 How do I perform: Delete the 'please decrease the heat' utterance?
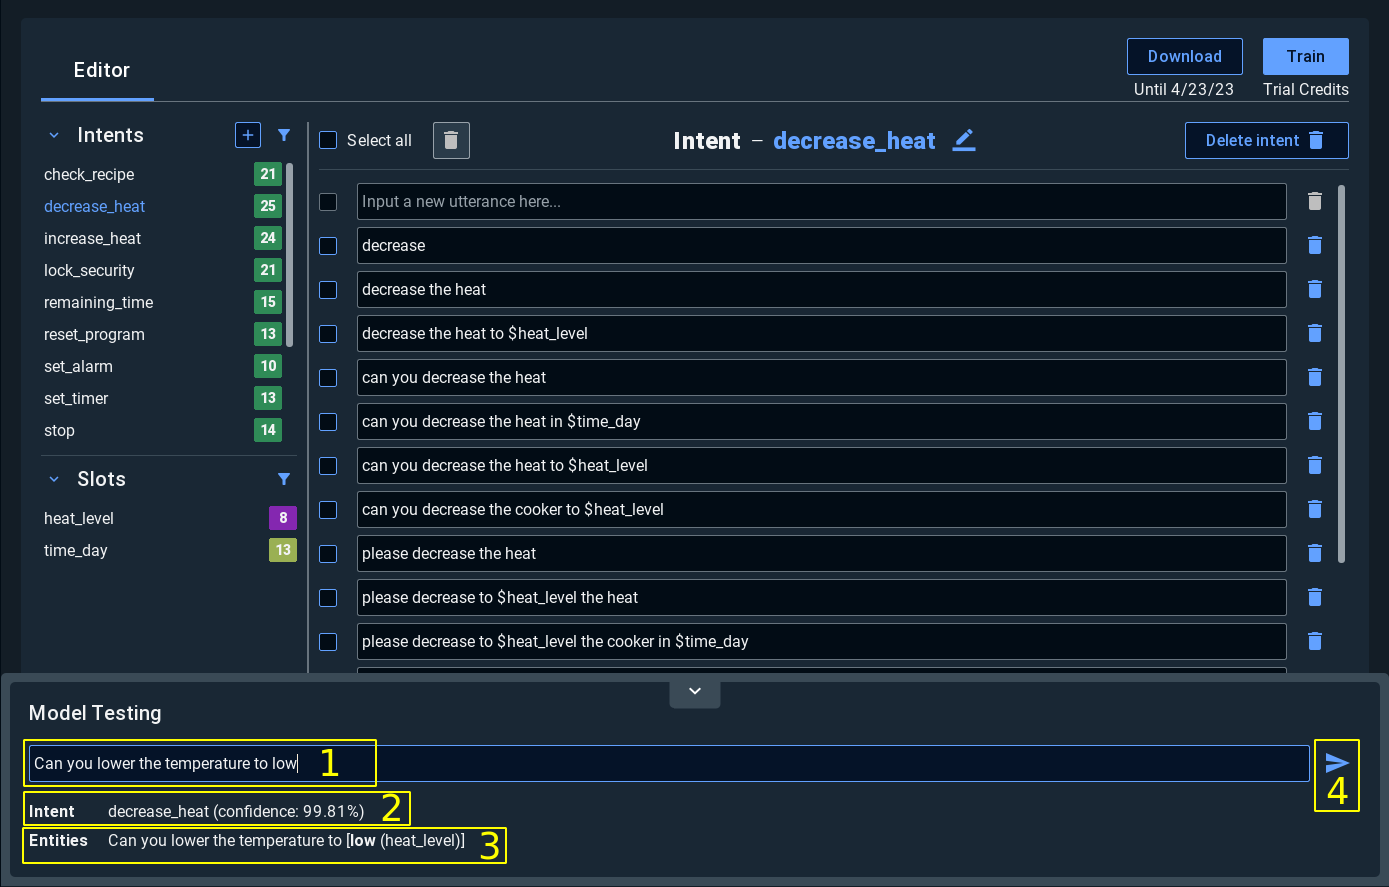pyautogui.click(x=1315, y=553)
